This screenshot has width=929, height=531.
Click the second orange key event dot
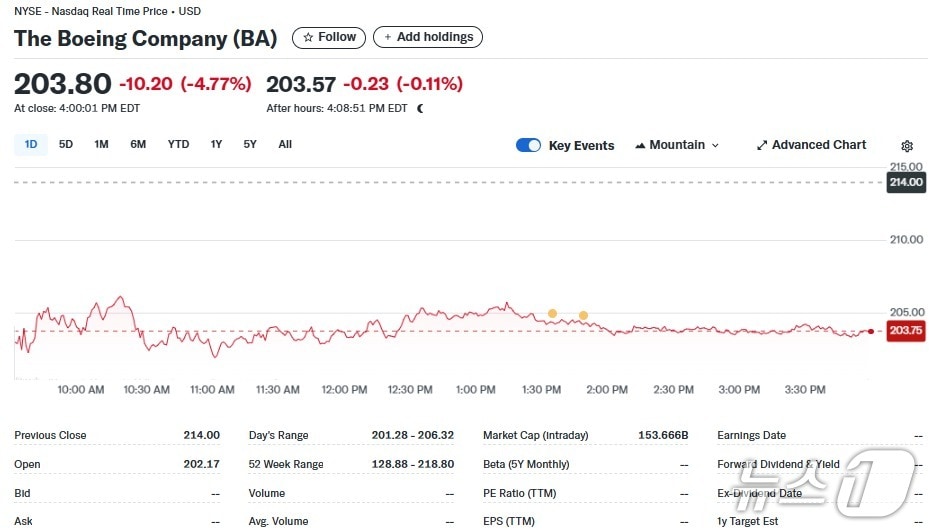click(583, 316)
